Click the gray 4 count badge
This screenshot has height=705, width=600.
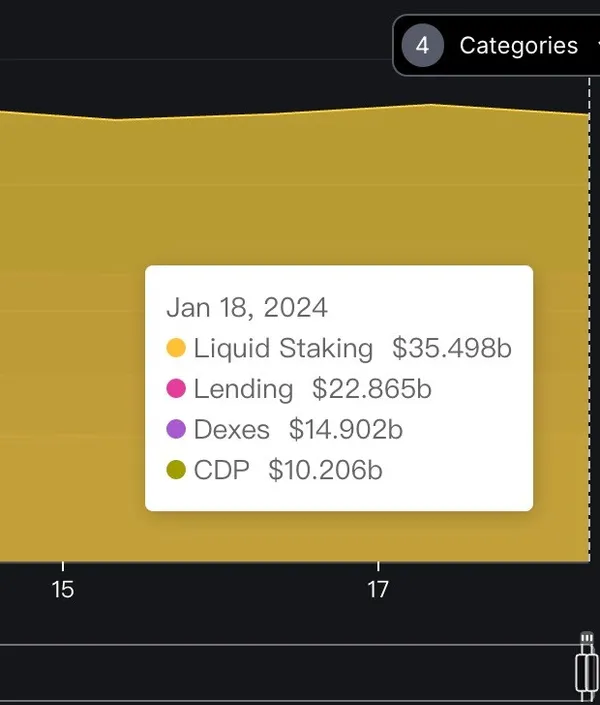[422, 46]
